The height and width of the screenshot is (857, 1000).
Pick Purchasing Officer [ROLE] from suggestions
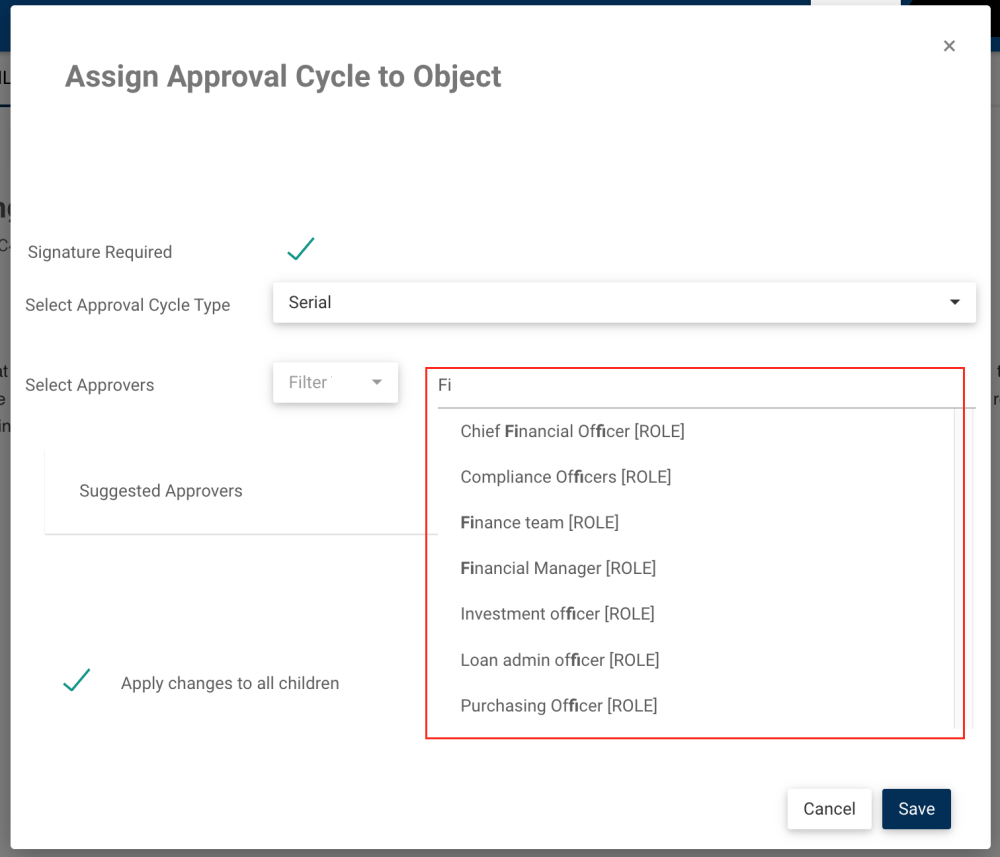coord(558,706)
